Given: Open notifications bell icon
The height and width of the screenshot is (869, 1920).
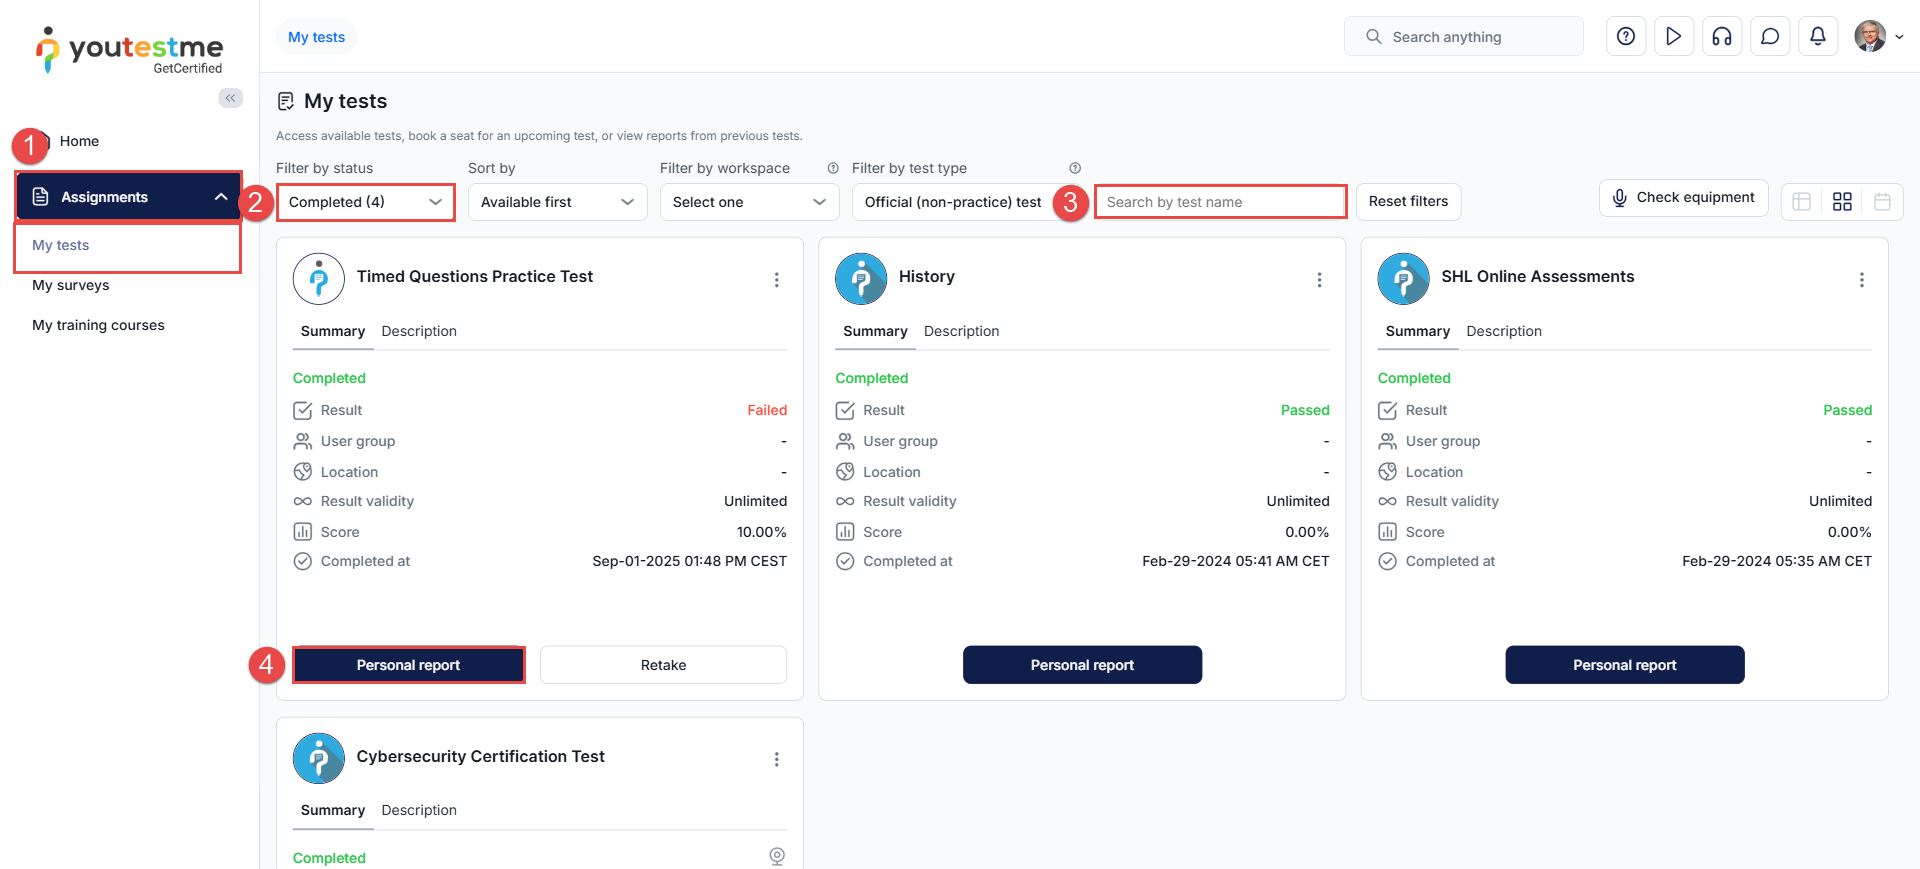Looking at the screenshot, I should pos(1818,37).
